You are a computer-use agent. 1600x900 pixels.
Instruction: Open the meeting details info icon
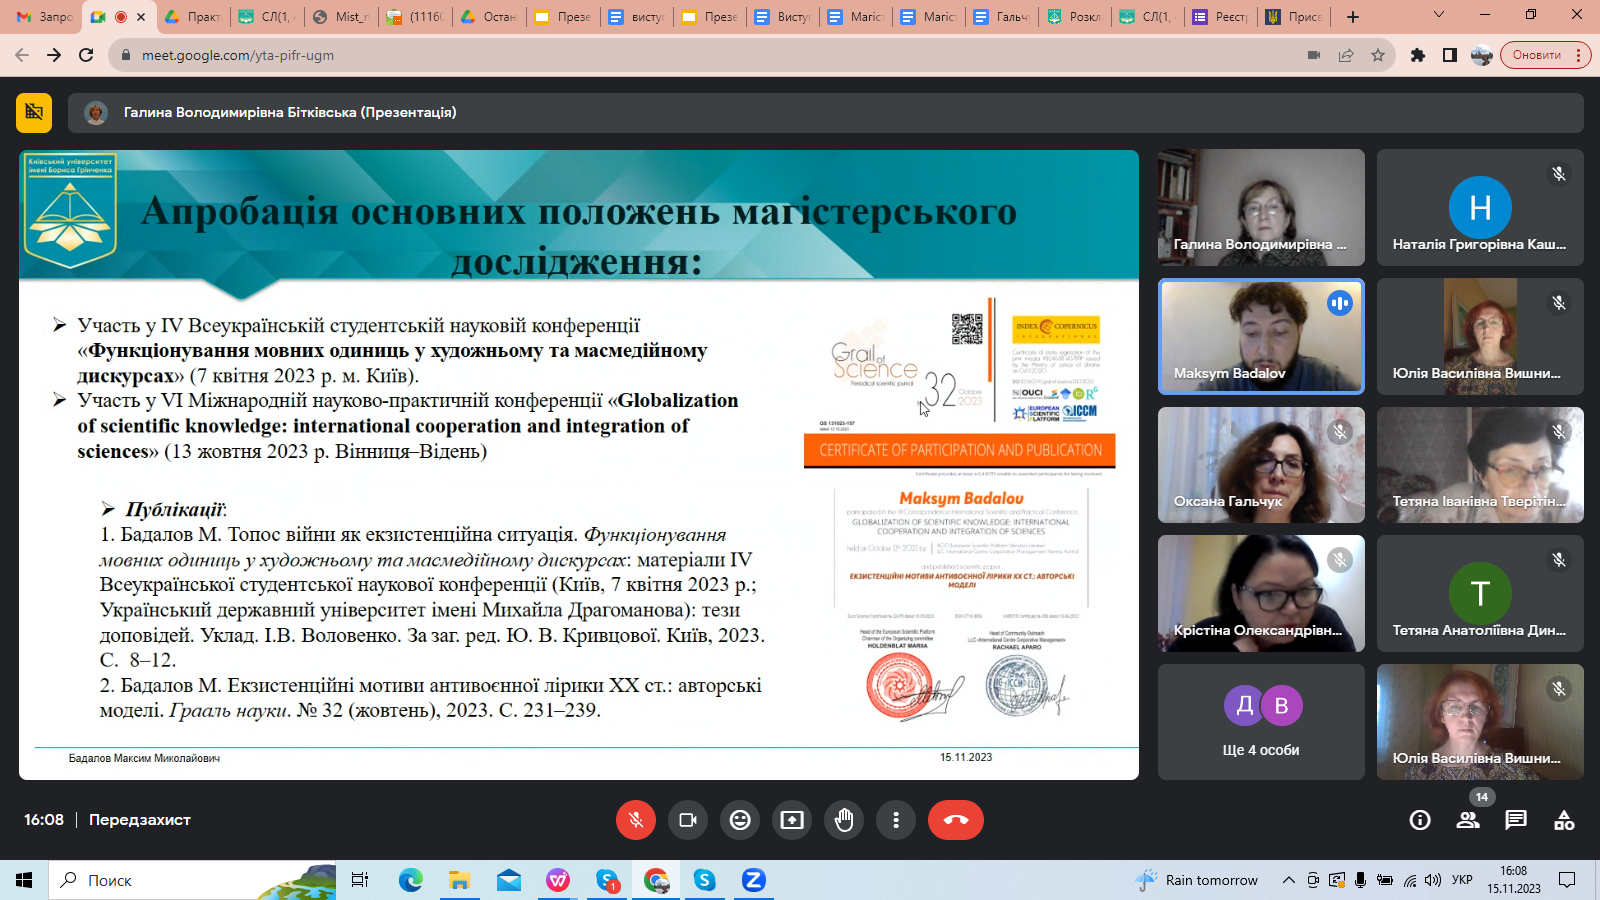[x=1420, y=820]
